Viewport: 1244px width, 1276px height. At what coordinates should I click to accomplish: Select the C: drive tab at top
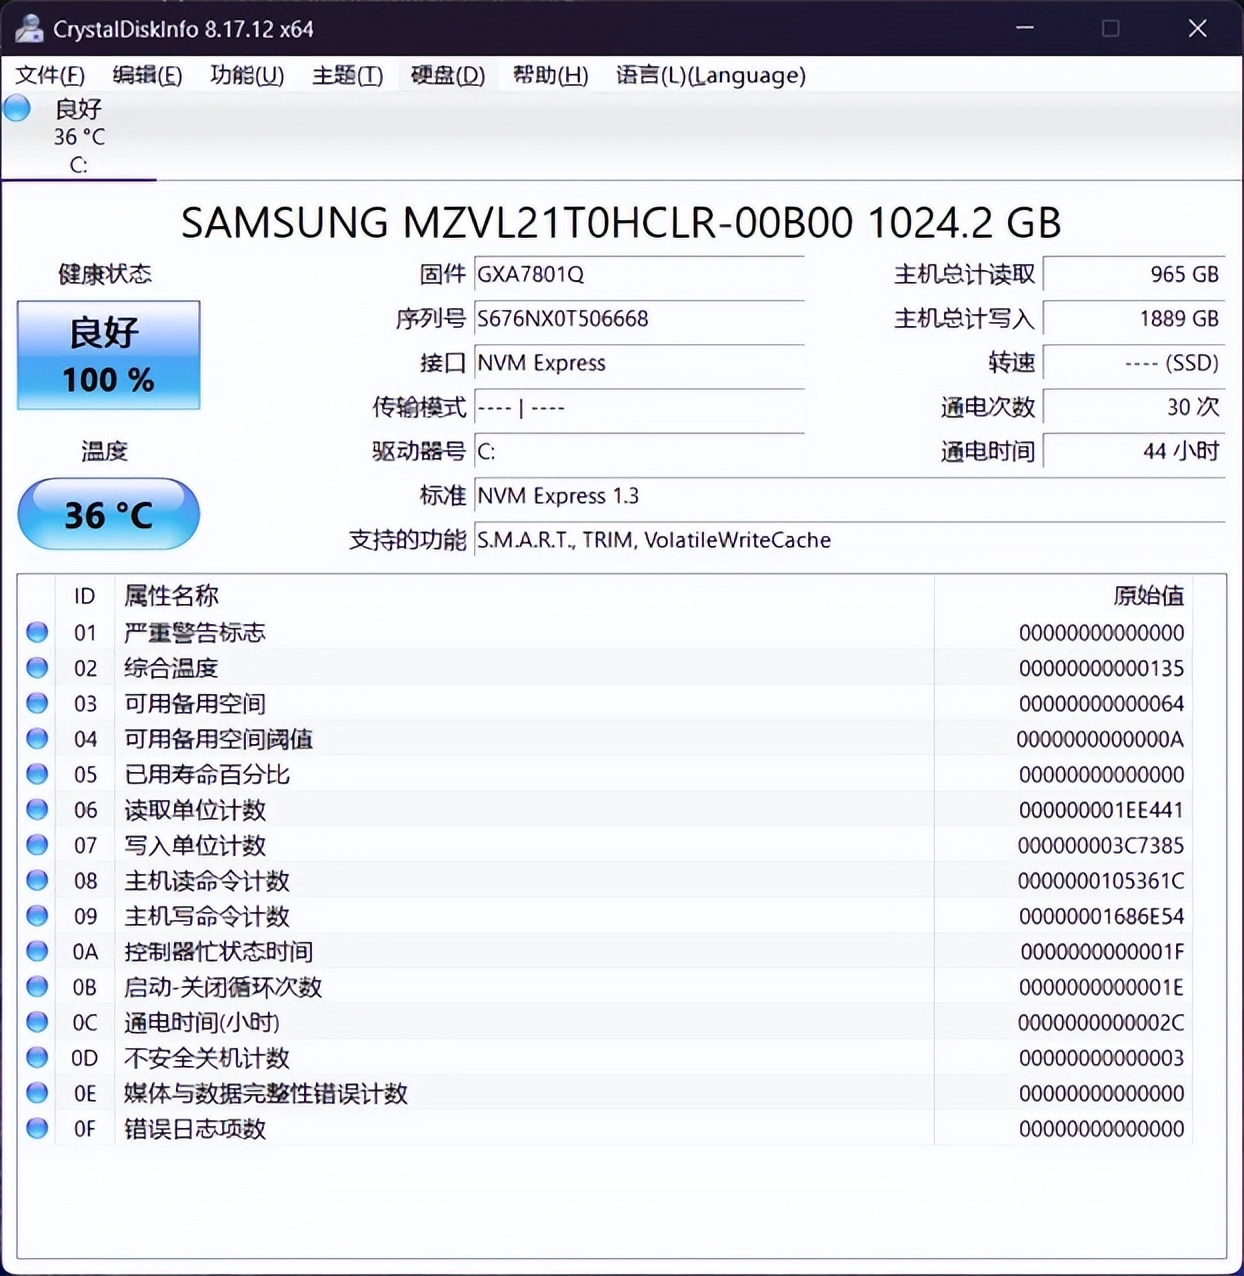tap(78, 137)
